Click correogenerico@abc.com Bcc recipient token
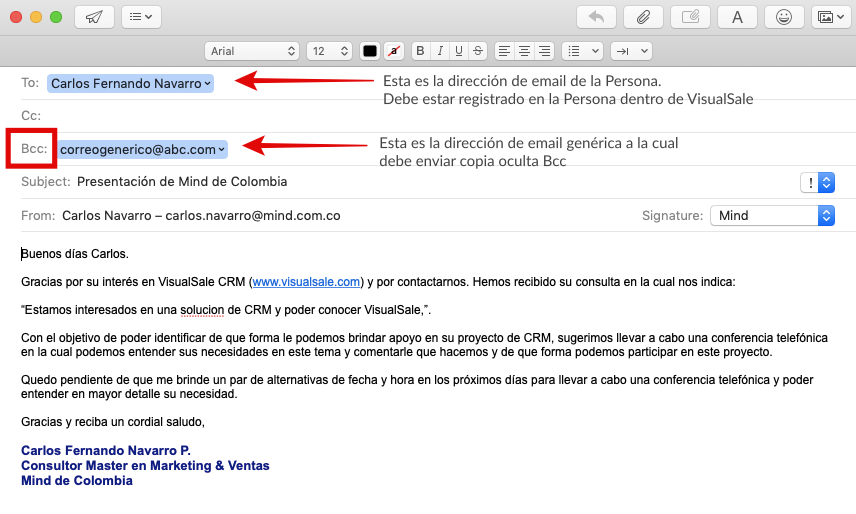 pos(142,150)
